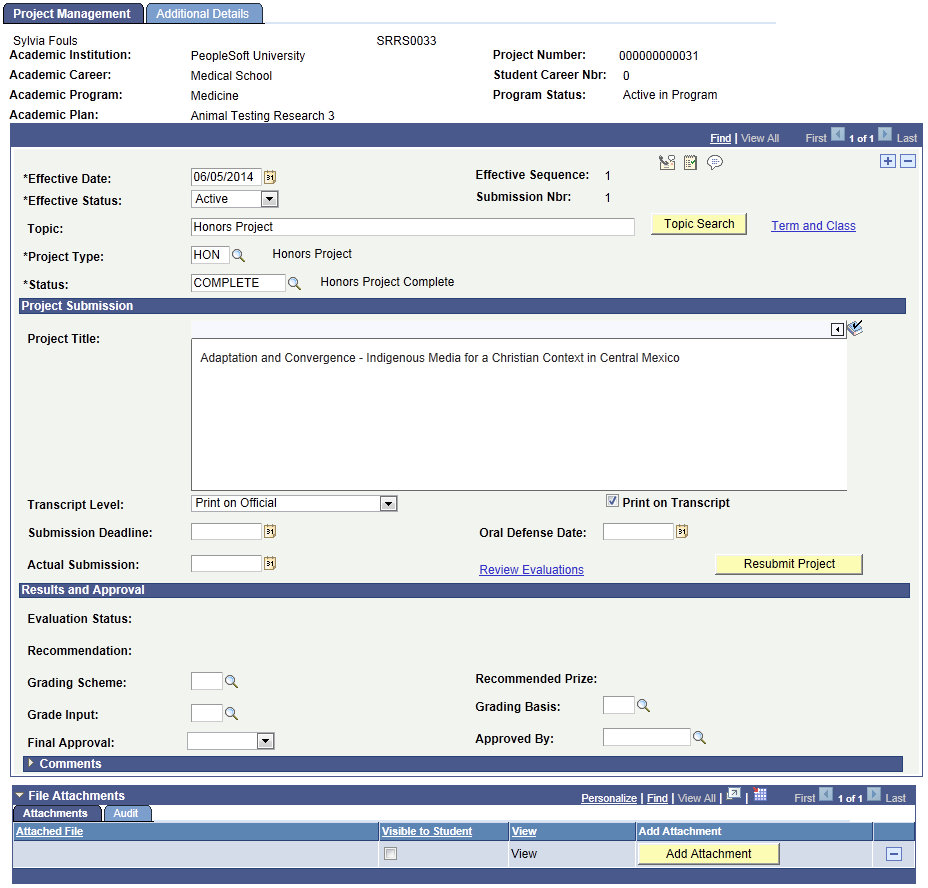Open the Transcript Level dropdown
The image size is (928, 888).
389,503
